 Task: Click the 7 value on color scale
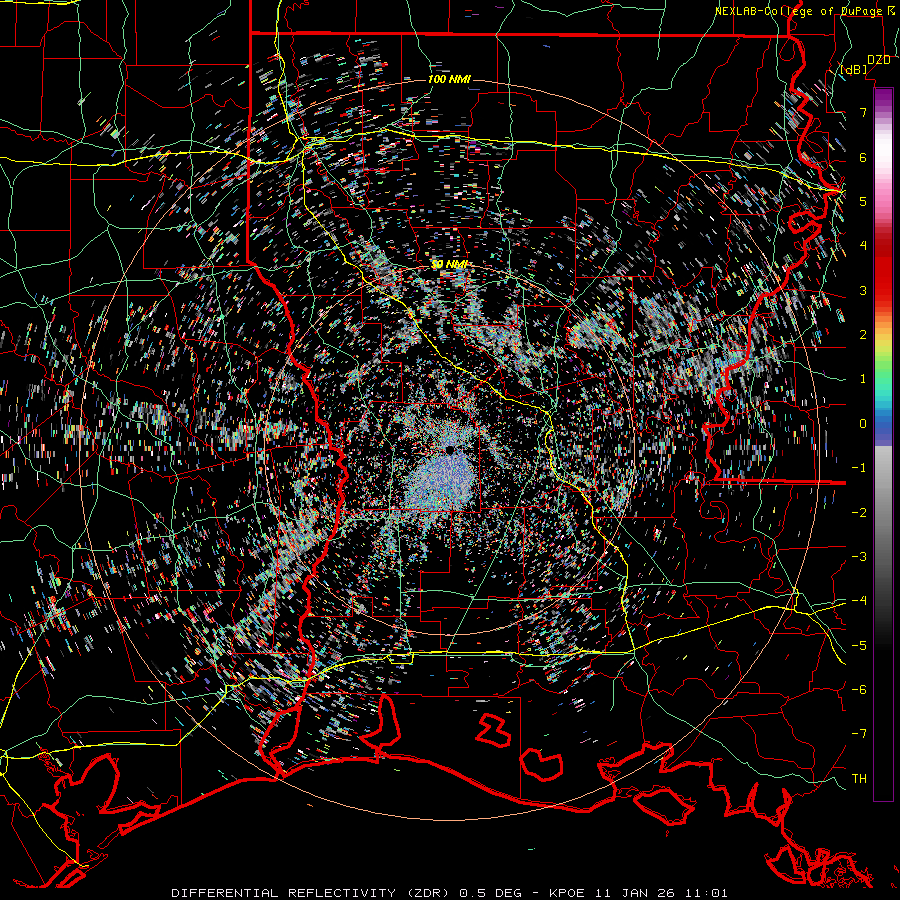(x=863, y=112)
